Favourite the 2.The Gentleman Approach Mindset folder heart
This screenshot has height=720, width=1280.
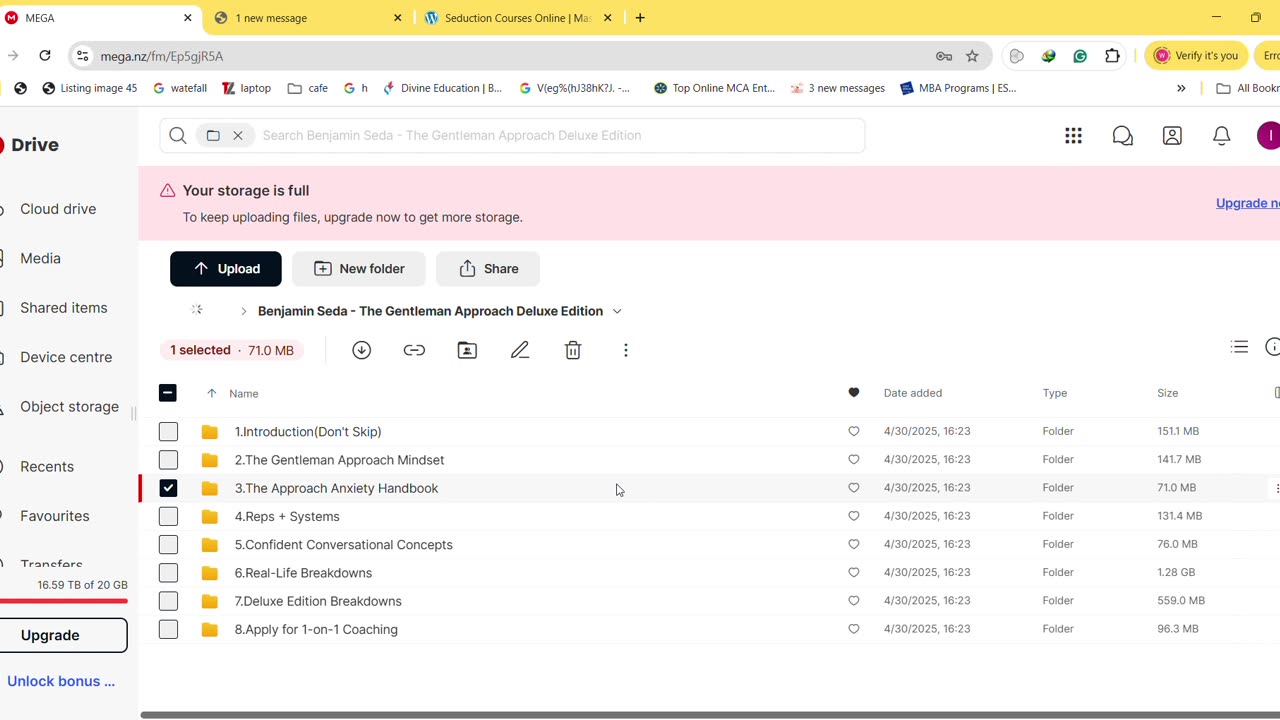(x=853, y=460)
